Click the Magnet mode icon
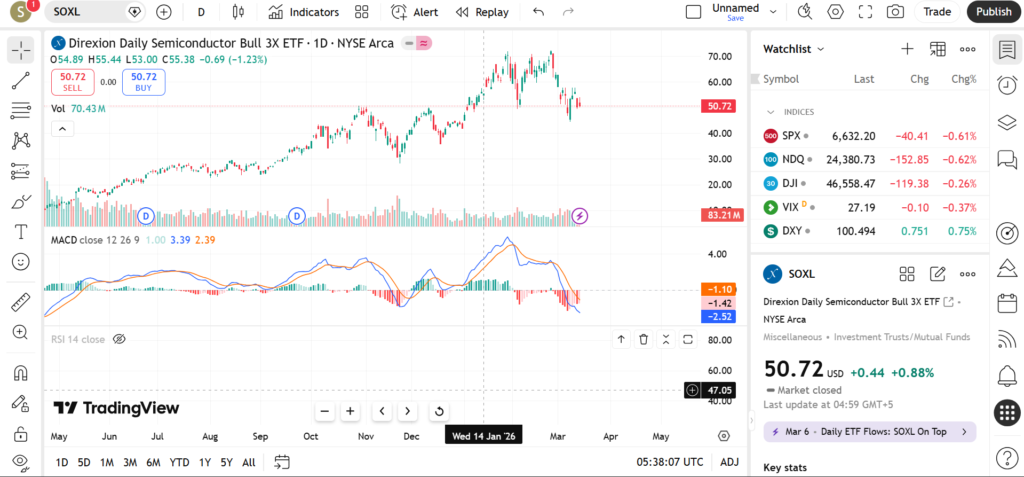This screenshot has width=1024, height=477. coord(20,373)
